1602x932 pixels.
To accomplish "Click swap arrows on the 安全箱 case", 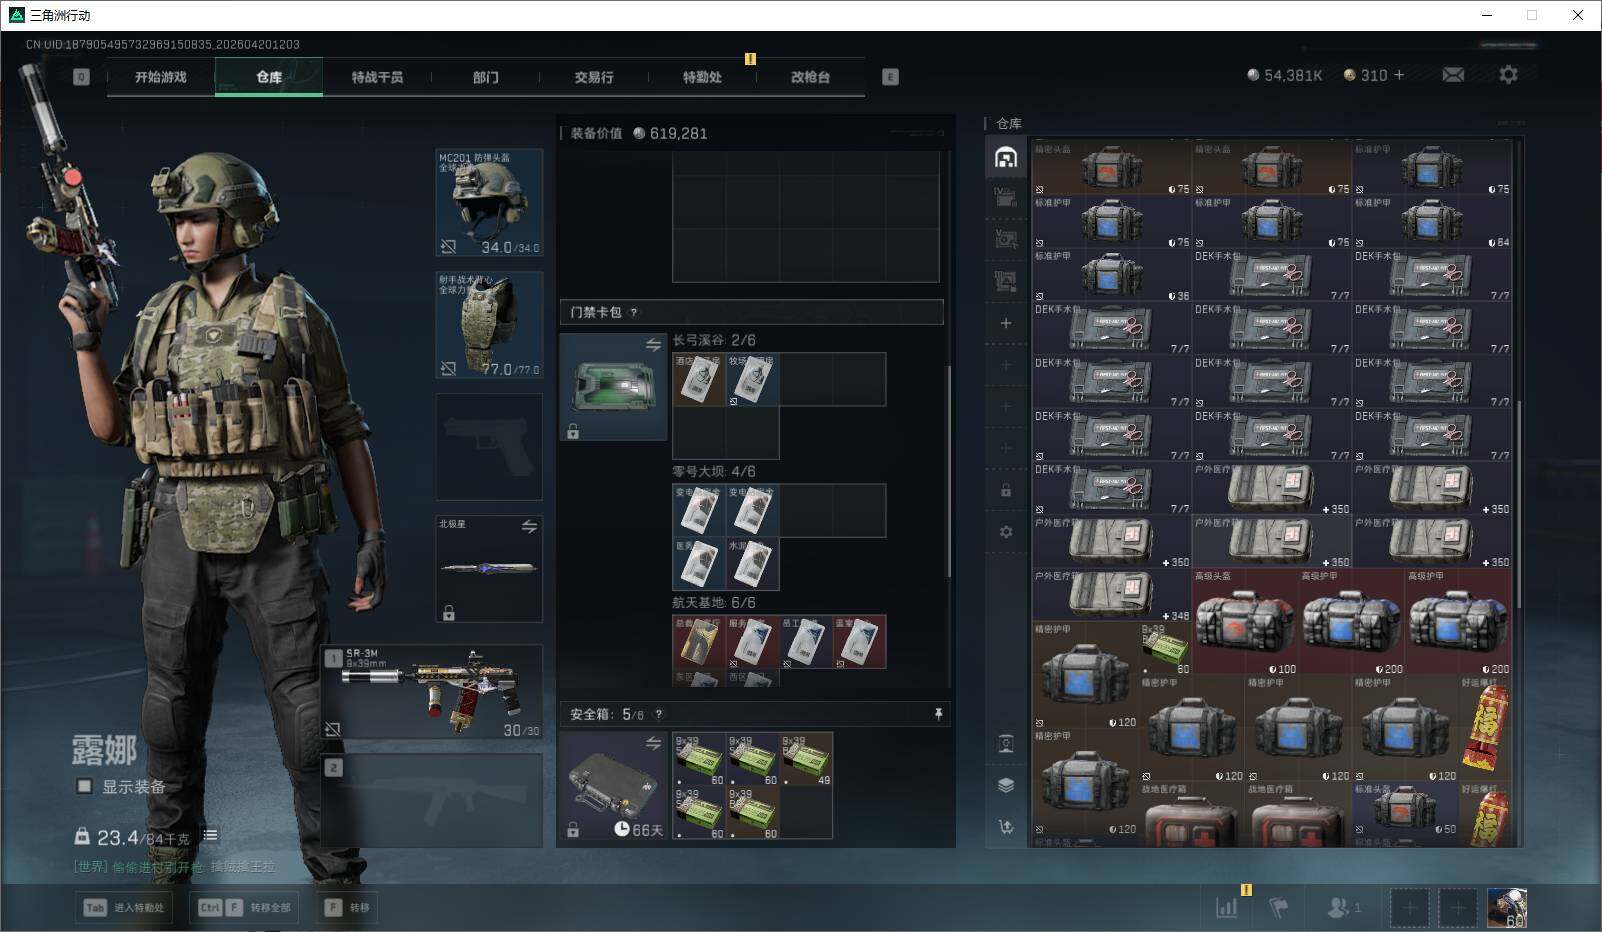I will 653,743.
